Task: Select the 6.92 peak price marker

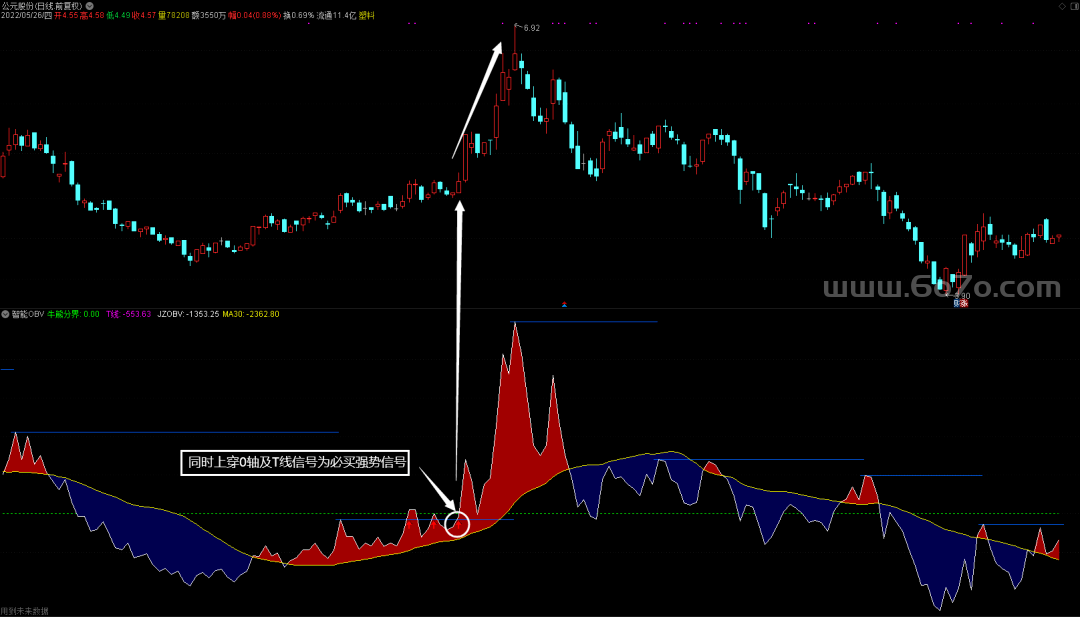Action: [x=531, y=28]
